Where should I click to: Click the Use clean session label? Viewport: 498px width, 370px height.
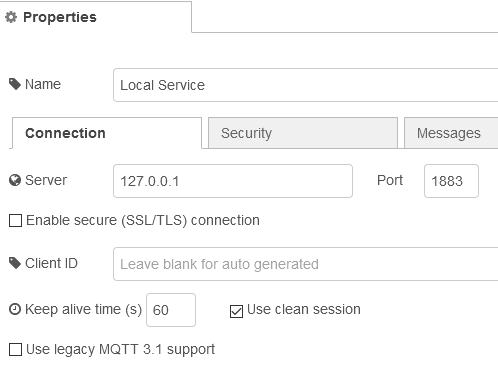304,310
